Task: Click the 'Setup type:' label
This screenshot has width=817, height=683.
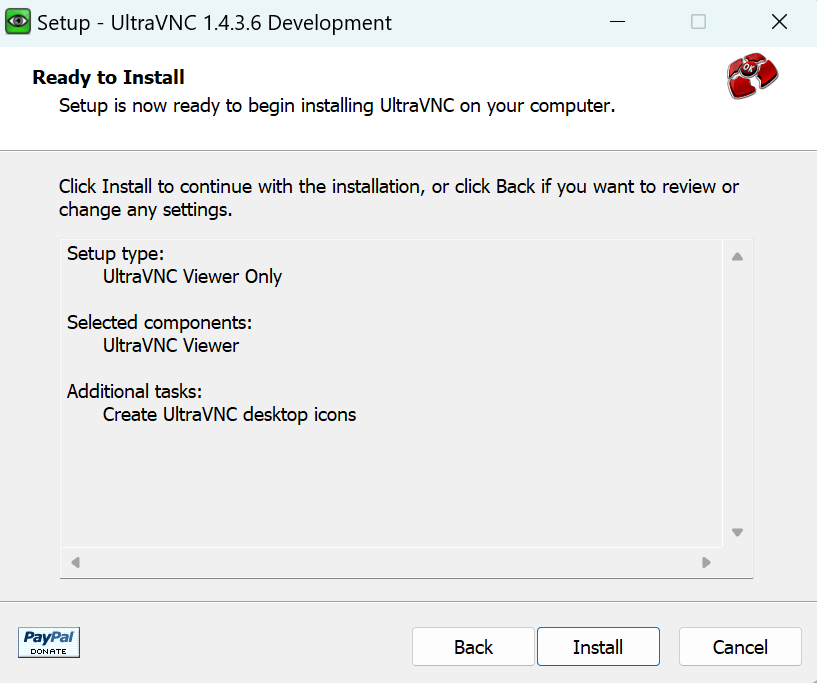Action: (116, 253)
